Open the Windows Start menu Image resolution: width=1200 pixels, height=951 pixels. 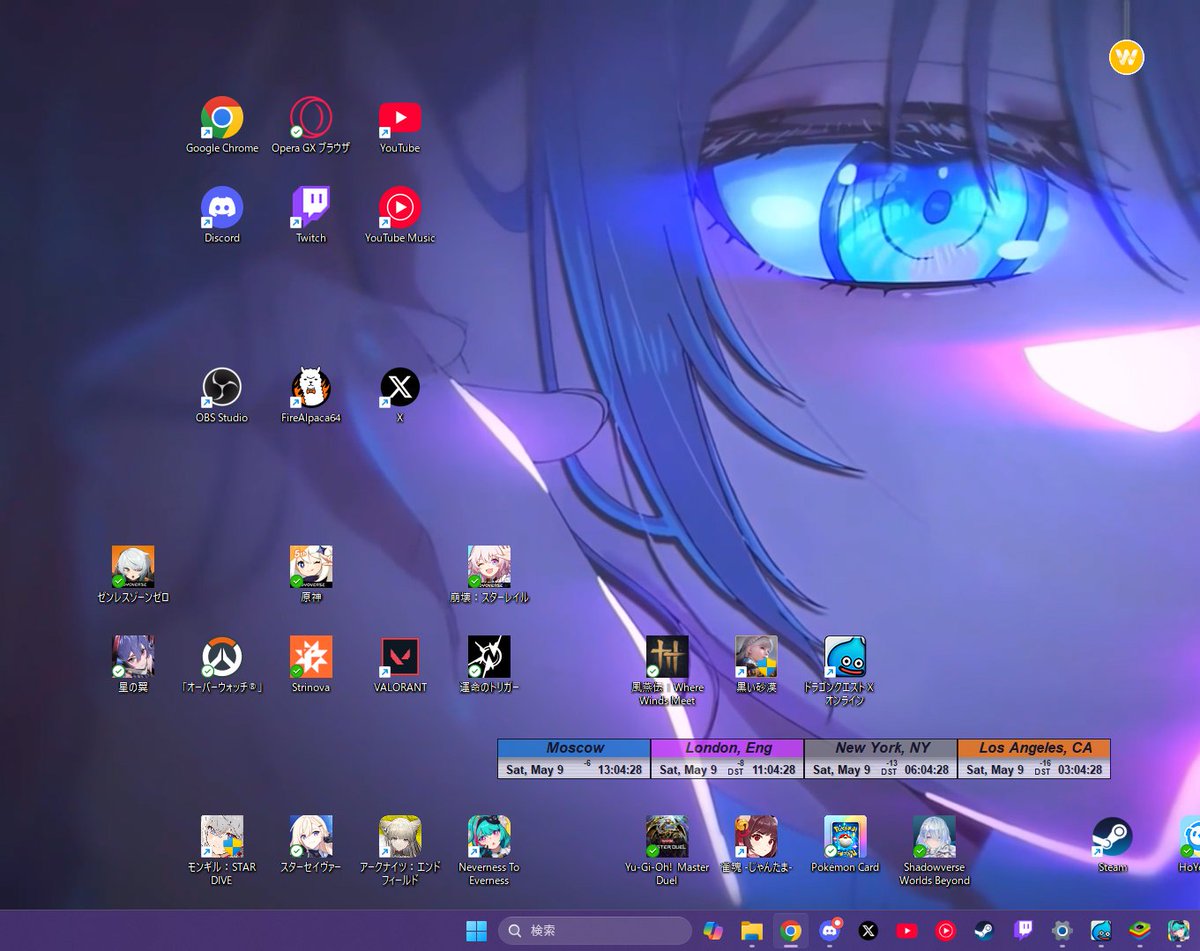click(477, 931)
